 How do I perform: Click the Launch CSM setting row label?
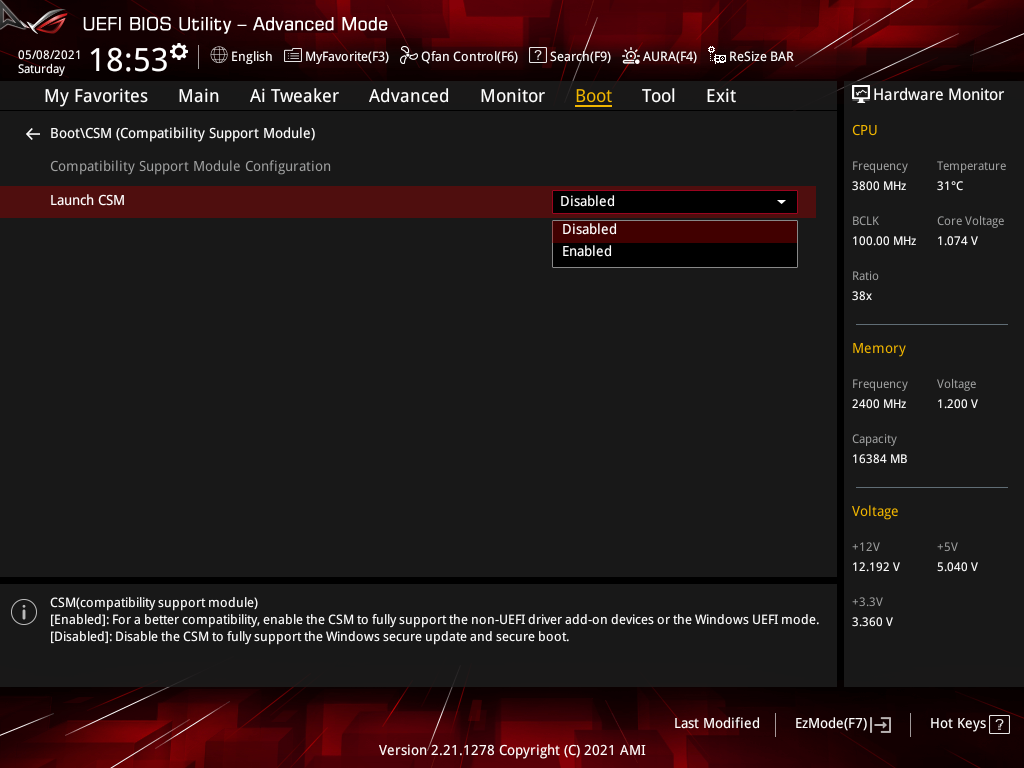(88, 200)
